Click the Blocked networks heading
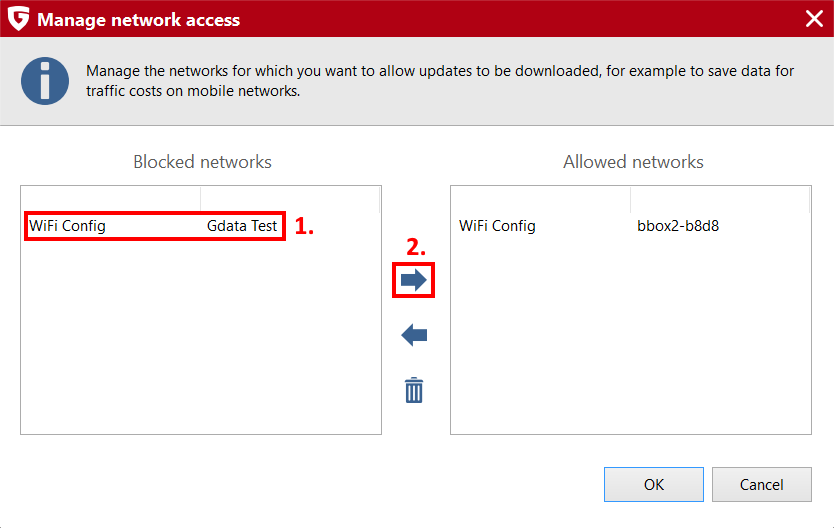The height and width of the screenshot is (528, 834). (x=202, y=162)
